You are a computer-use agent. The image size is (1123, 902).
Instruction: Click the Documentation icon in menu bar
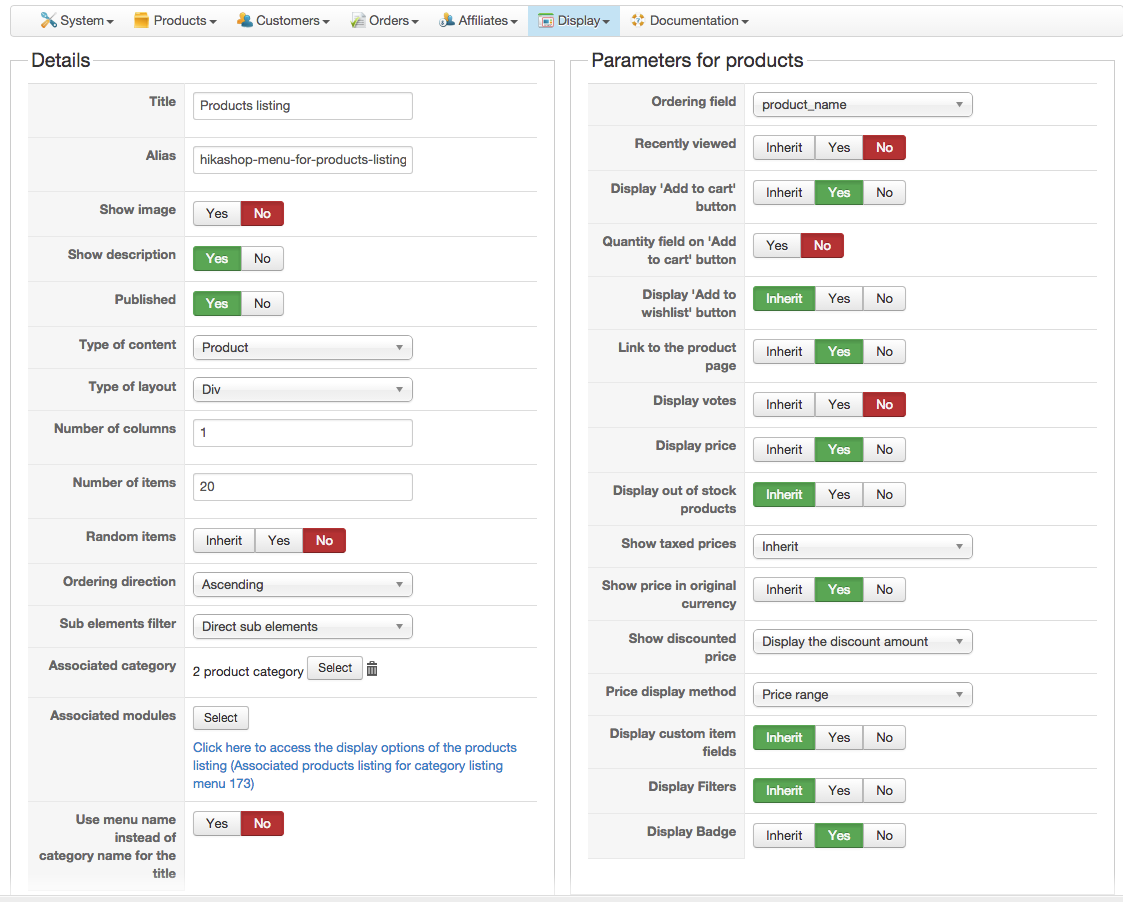(x=638, y=20)
